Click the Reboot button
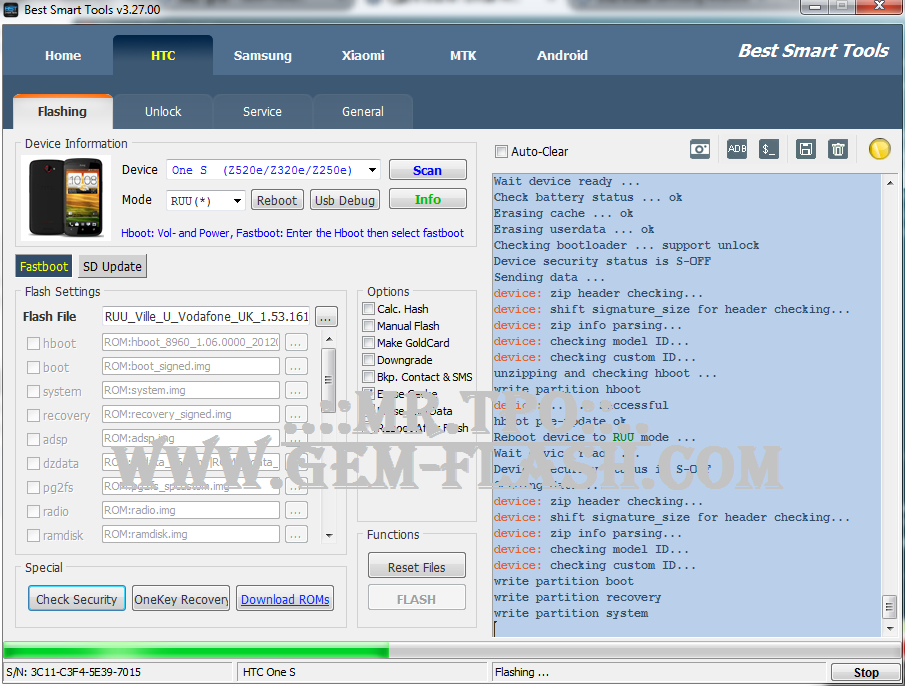The height and width of the screenshot is (686, 905). coord(277,200)
